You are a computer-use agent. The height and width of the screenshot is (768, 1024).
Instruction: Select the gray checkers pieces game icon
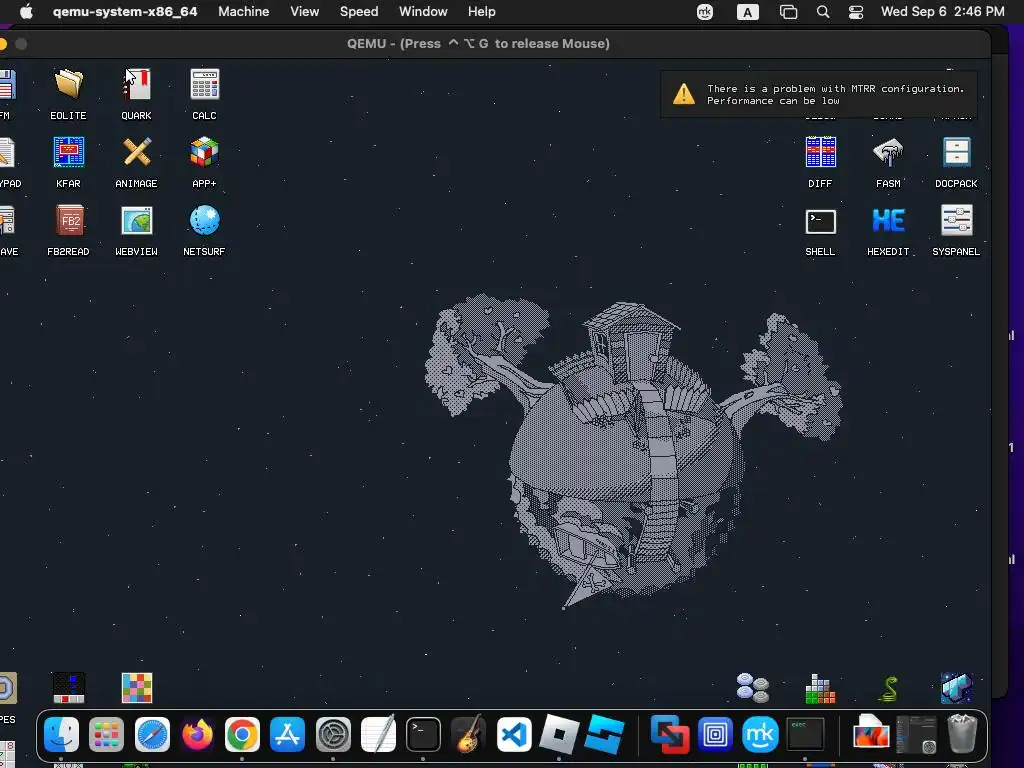[752, 688]
